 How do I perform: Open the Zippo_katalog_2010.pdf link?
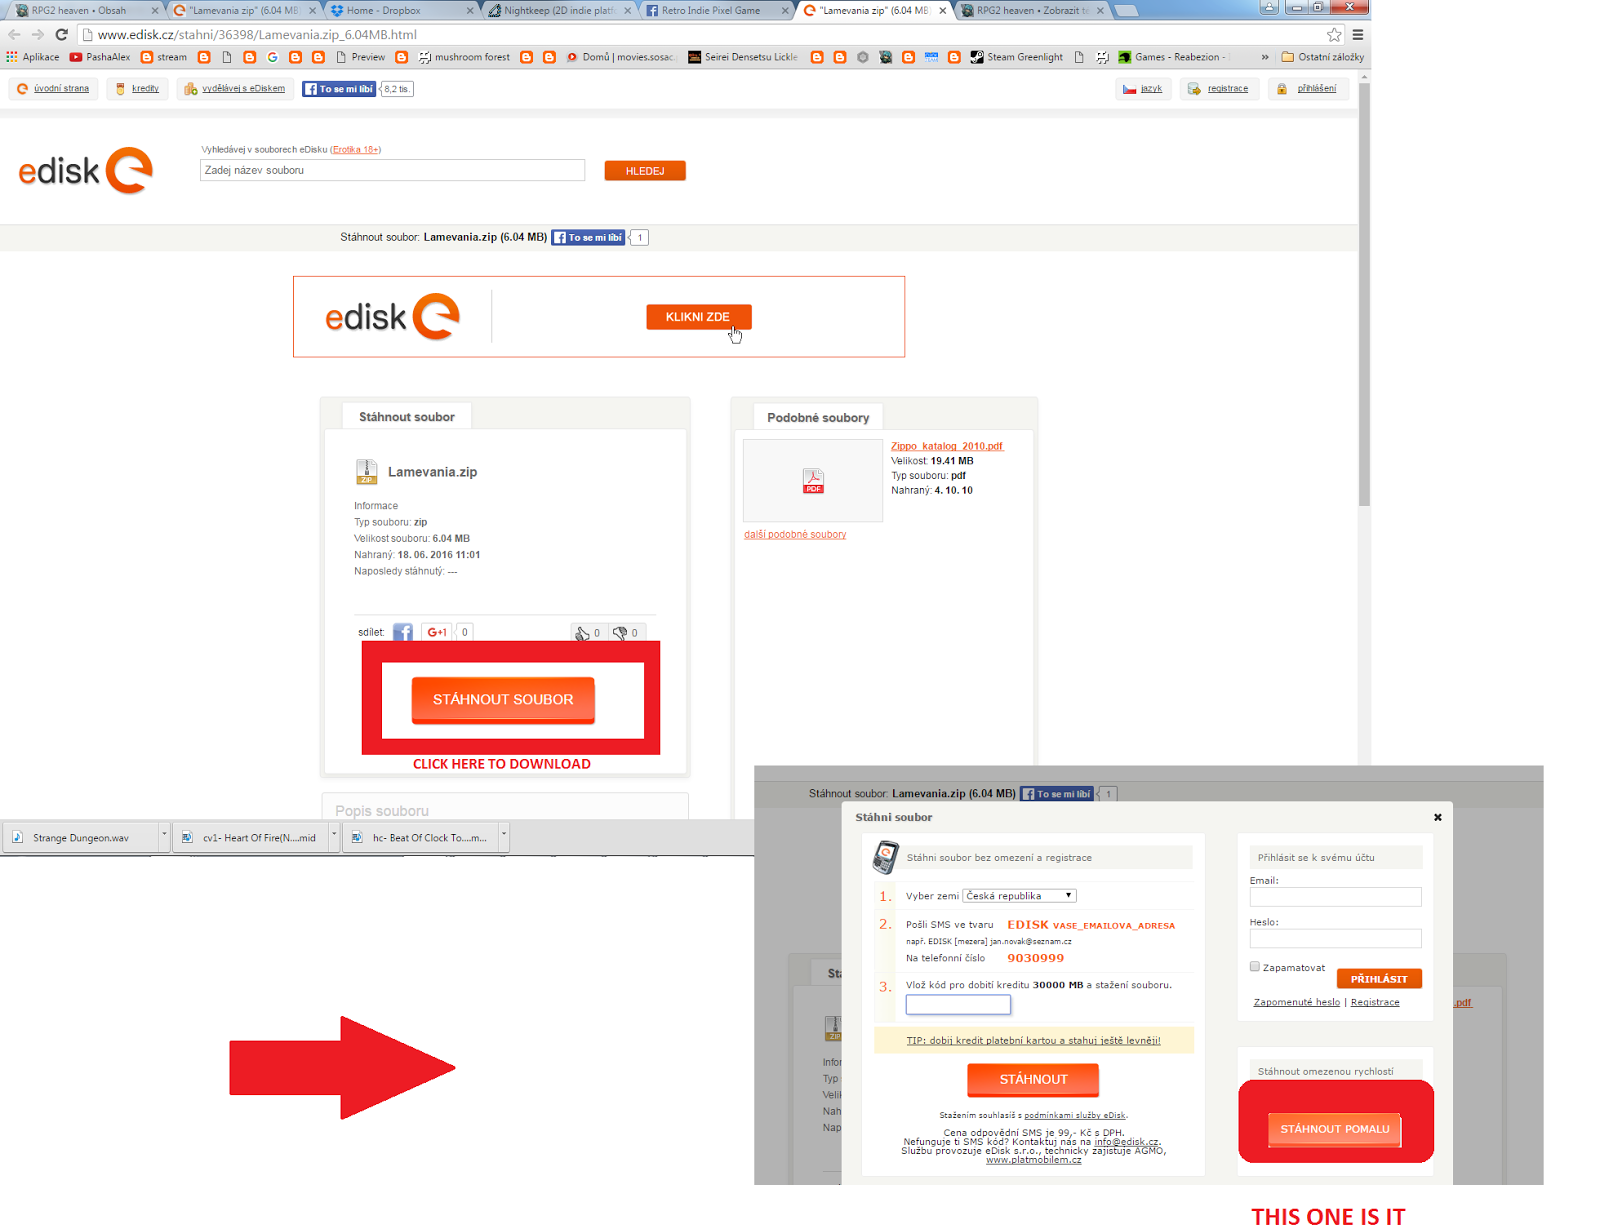(x=947, y=446)
